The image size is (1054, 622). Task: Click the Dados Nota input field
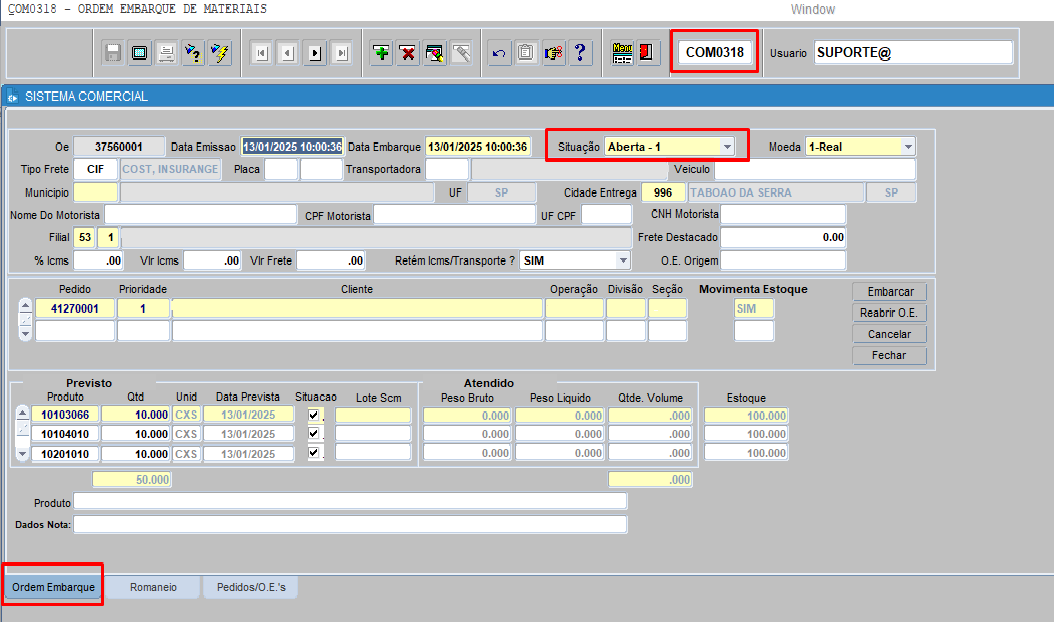tap(350, 524)
